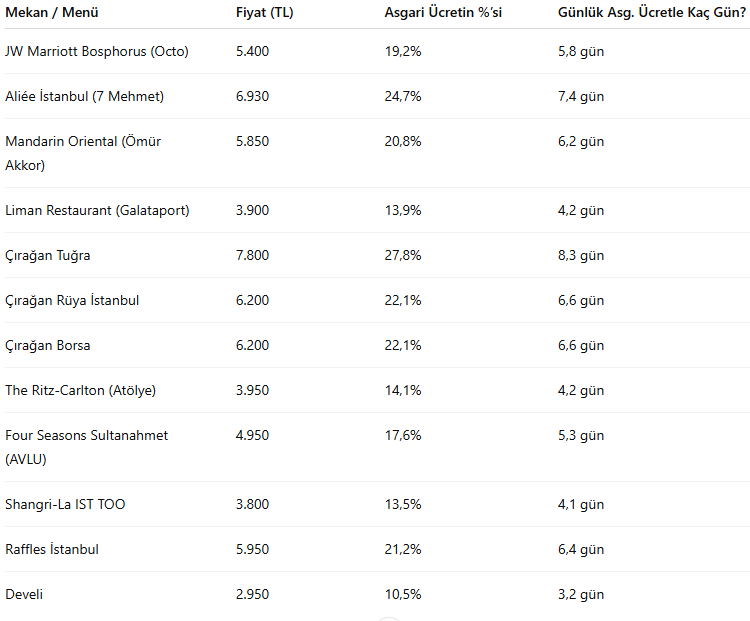Viewport: 750px width, 621px height.
Task: Select the Shangri-La IST TOO entry
Action: pos(66,504)
